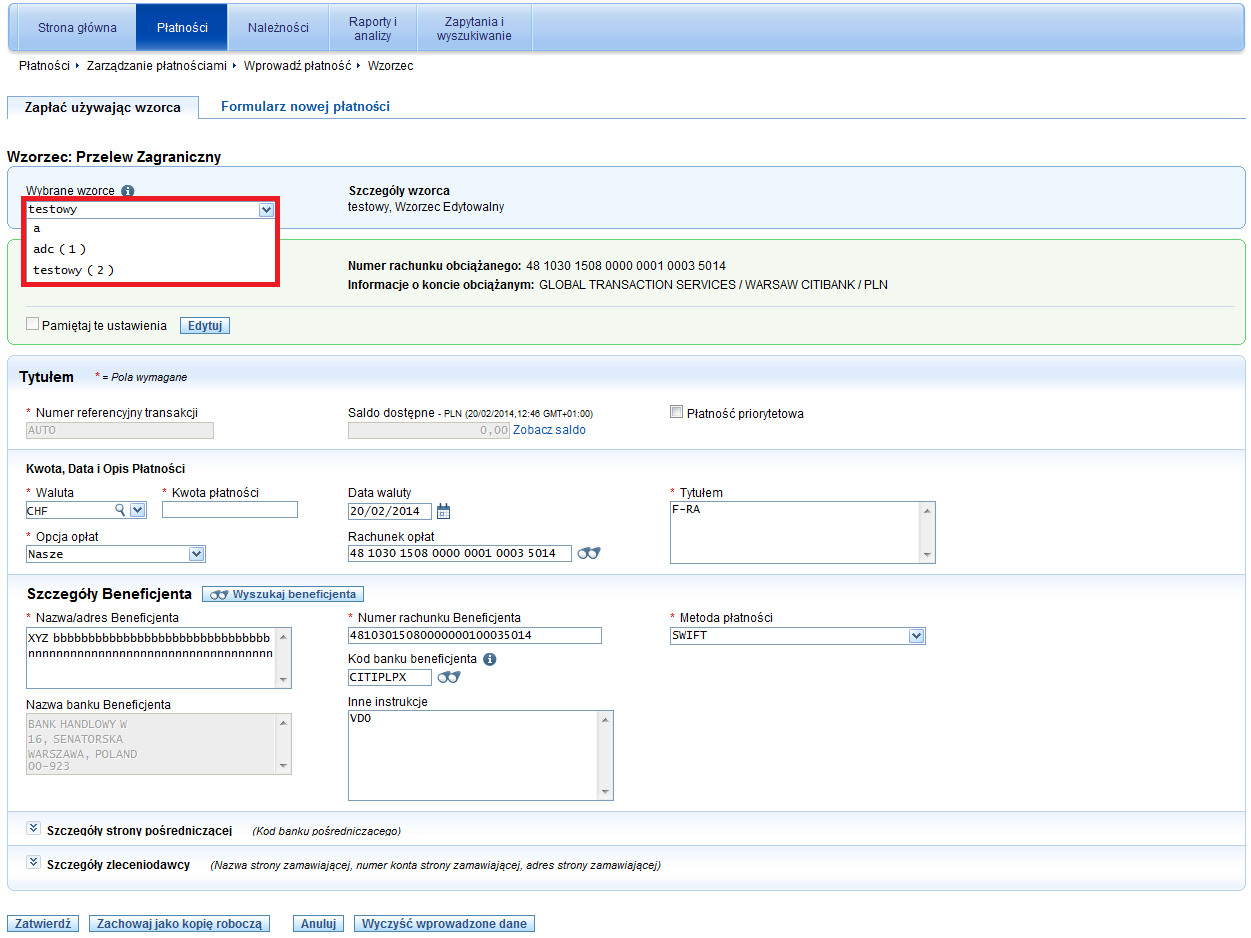Image resolution: width=1251 pixels, height=938 pixels.
Task: Click Nazwa banku Beneficjenta scrollbar down arrow
Action: 285,766
